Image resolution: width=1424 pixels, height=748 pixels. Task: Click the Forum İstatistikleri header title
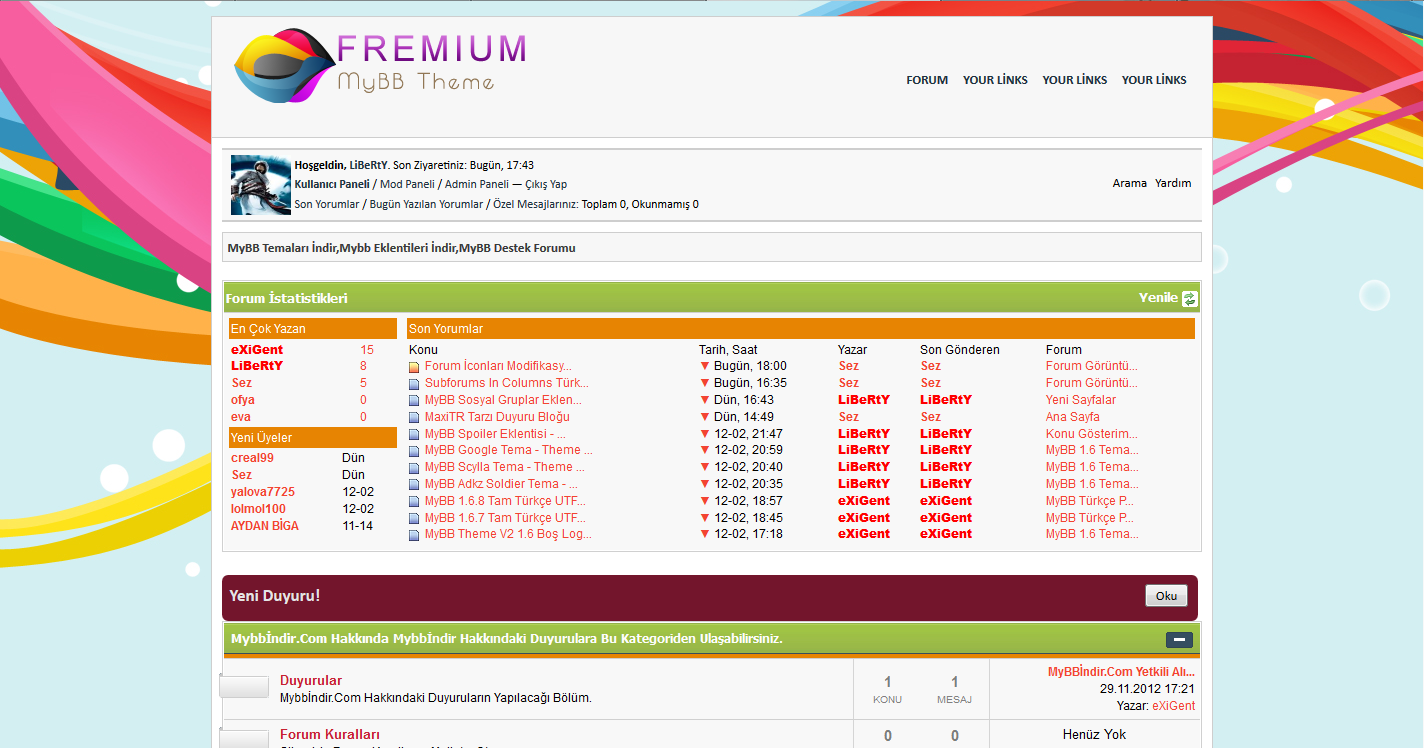click(287, 299)
